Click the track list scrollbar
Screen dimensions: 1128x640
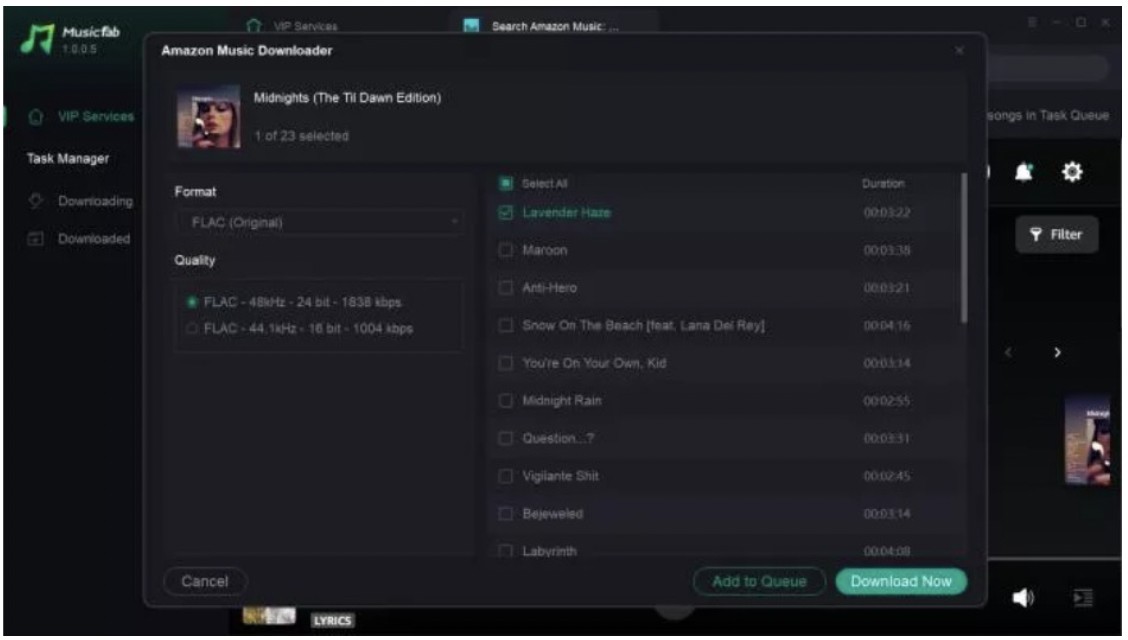964,248
